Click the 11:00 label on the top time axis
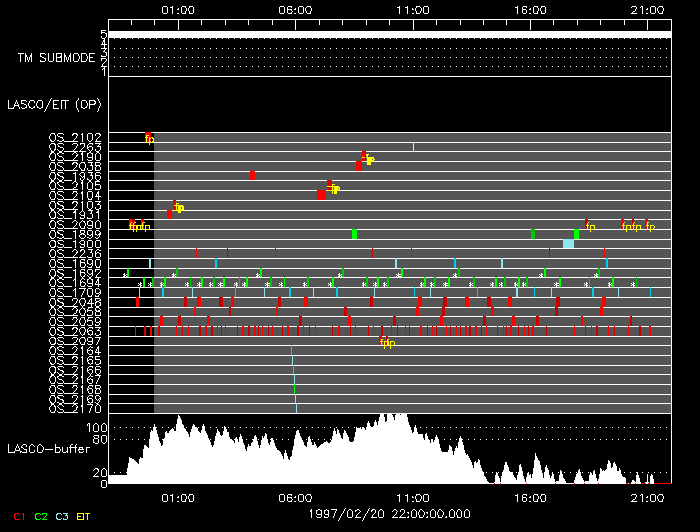The height and width of the screenshot is (532, 700). (413, 9)
